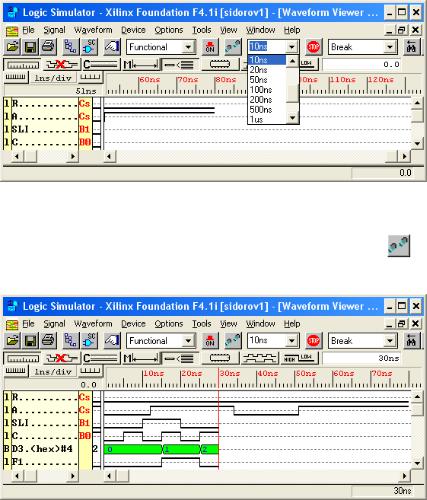Viewport: 427px width, 500px height.
Task: Click the Save floppy icon in top toolbar
Action: pyautogui.click(x=30, y=47)
